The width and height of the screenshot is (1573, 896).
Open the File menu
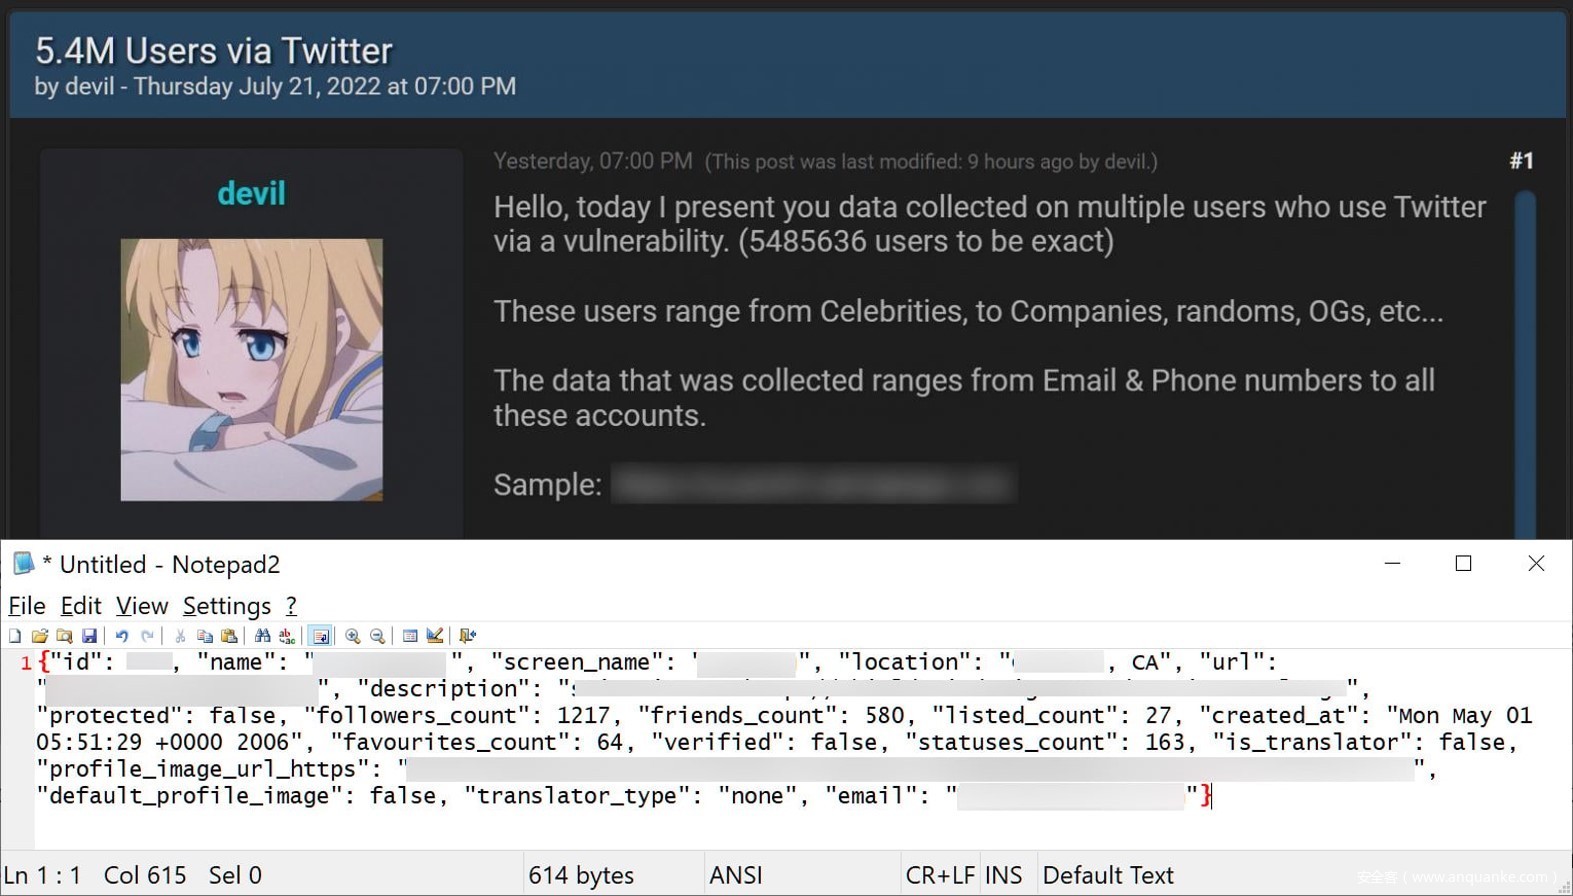click(27, 606)
